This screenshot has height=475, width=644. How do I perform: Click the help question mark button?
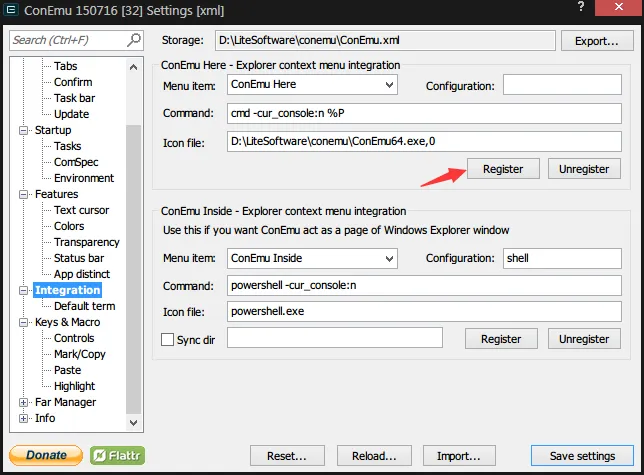(581, 7)
